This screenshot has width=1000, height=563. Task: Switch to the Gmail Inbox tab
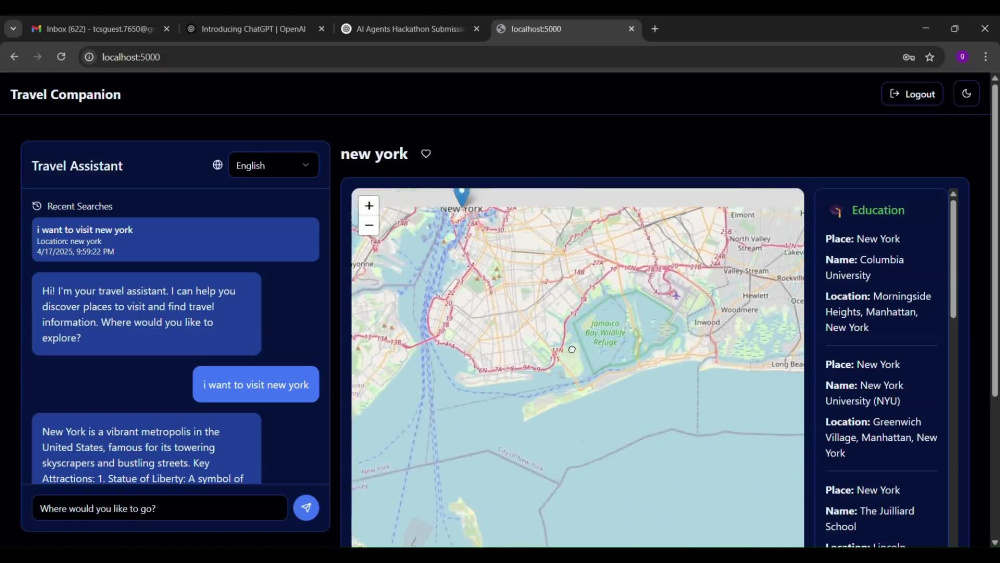(x=101, y=29)
